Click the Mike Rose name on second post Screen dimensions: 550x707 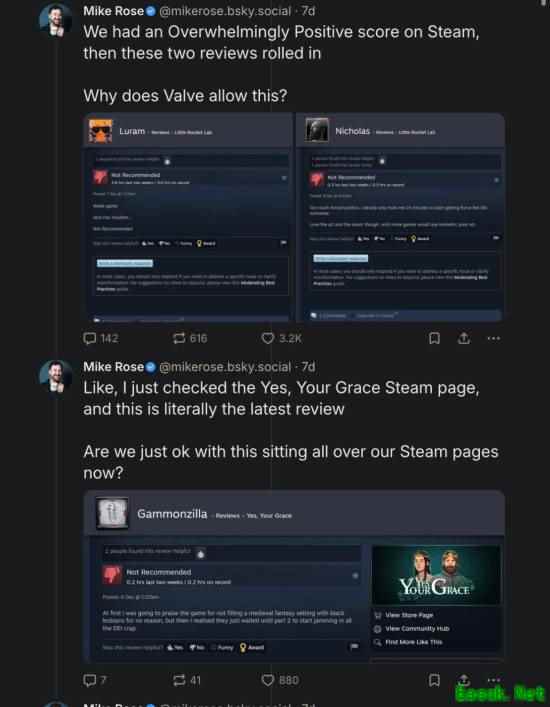pyautogui.click(x=114, y=367)
